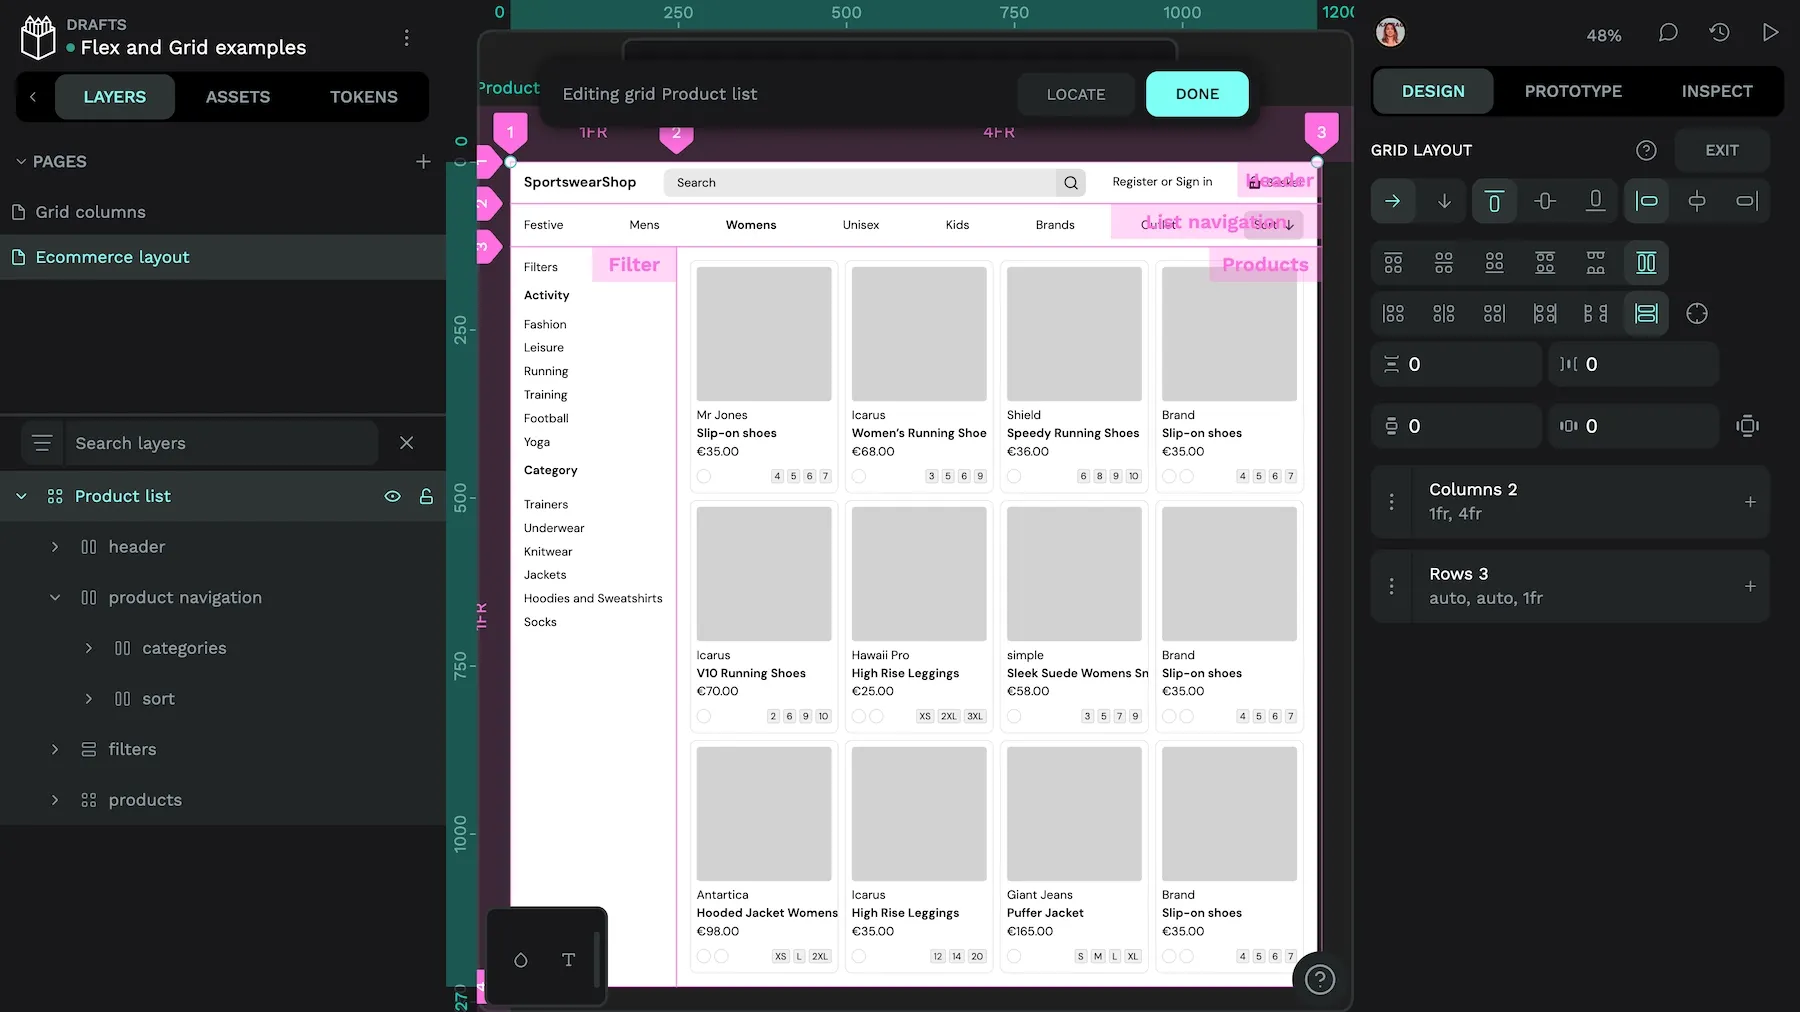Expand the header layer
This screenshot has width=1800, height=1012.
(55, 547)
